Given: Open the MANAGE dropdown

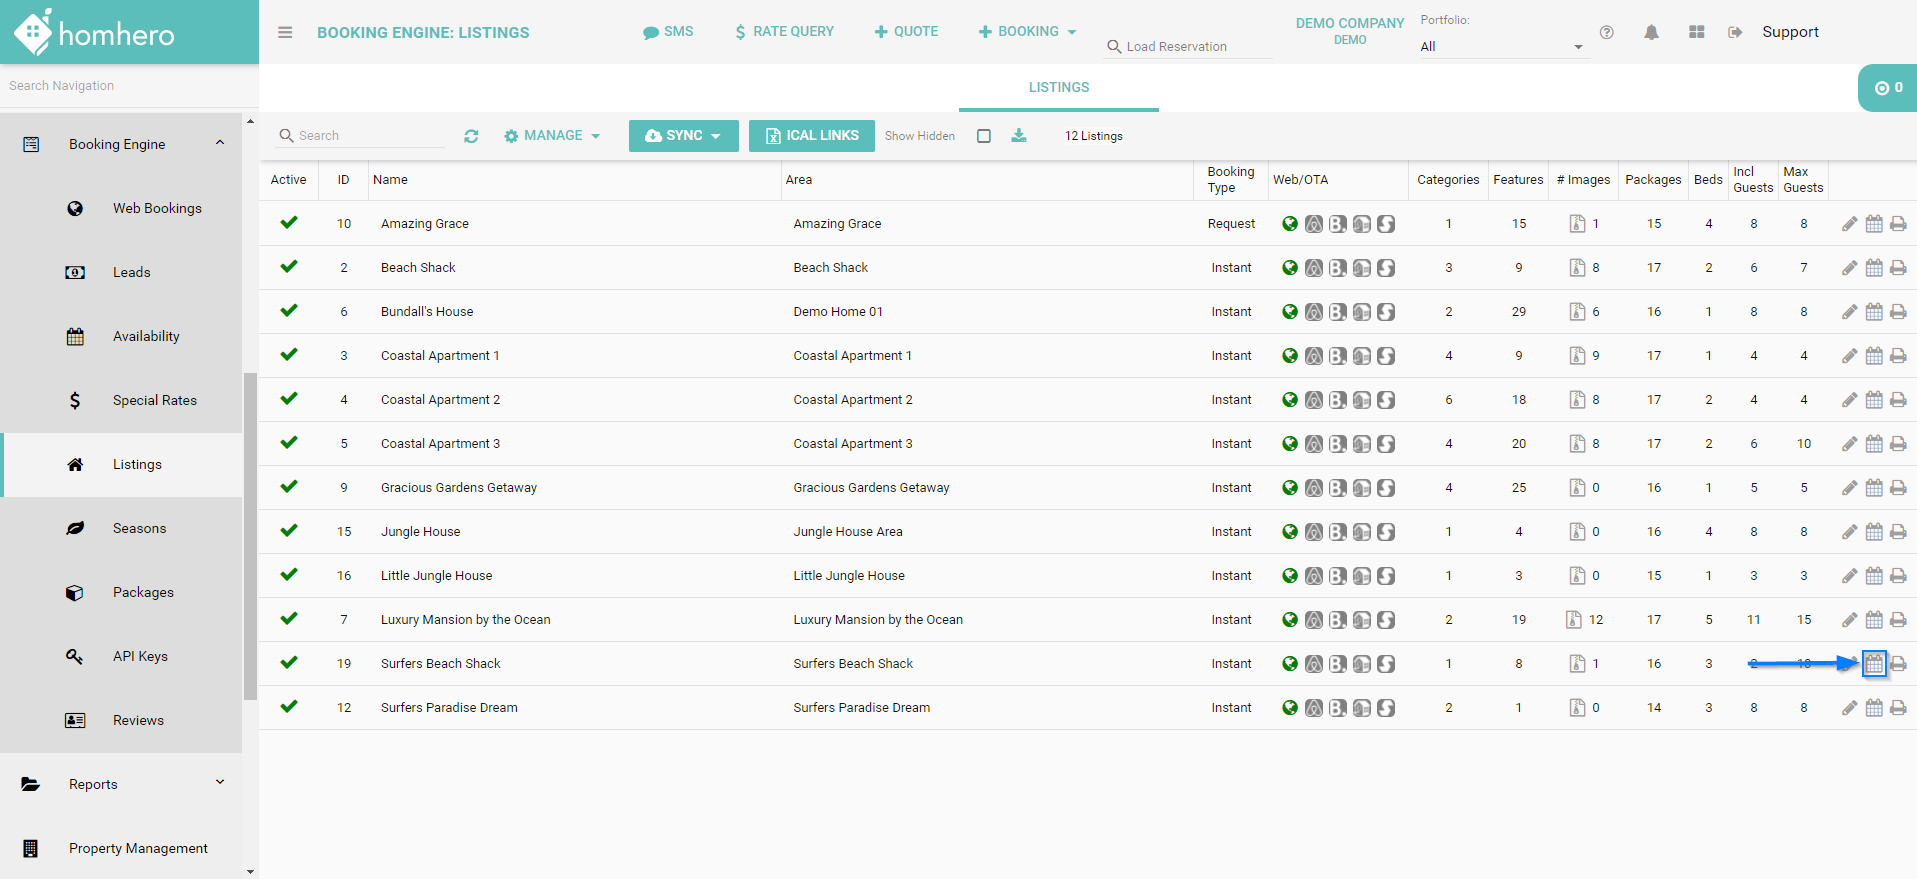Looking at the screenshot, I should point(552,136).
